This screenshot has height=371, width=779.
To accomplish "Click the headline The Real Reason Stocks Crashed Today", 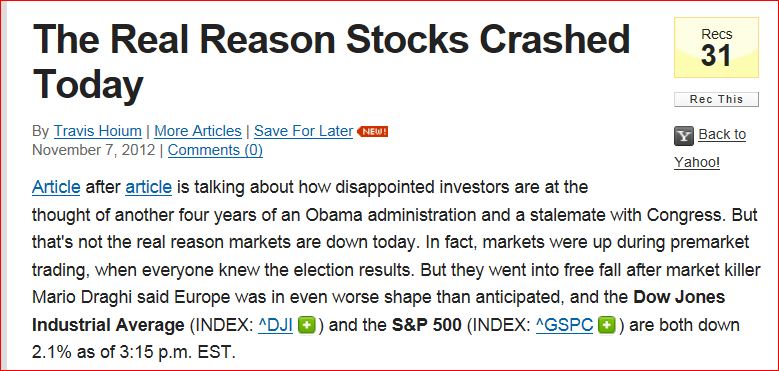I will (331, 61).
